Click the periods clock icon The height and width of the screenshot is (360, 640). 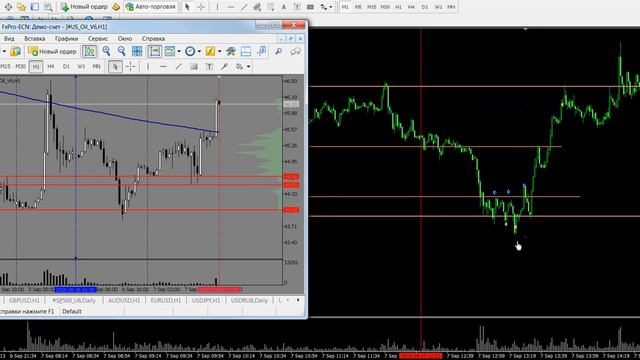(x=190, y=51)
